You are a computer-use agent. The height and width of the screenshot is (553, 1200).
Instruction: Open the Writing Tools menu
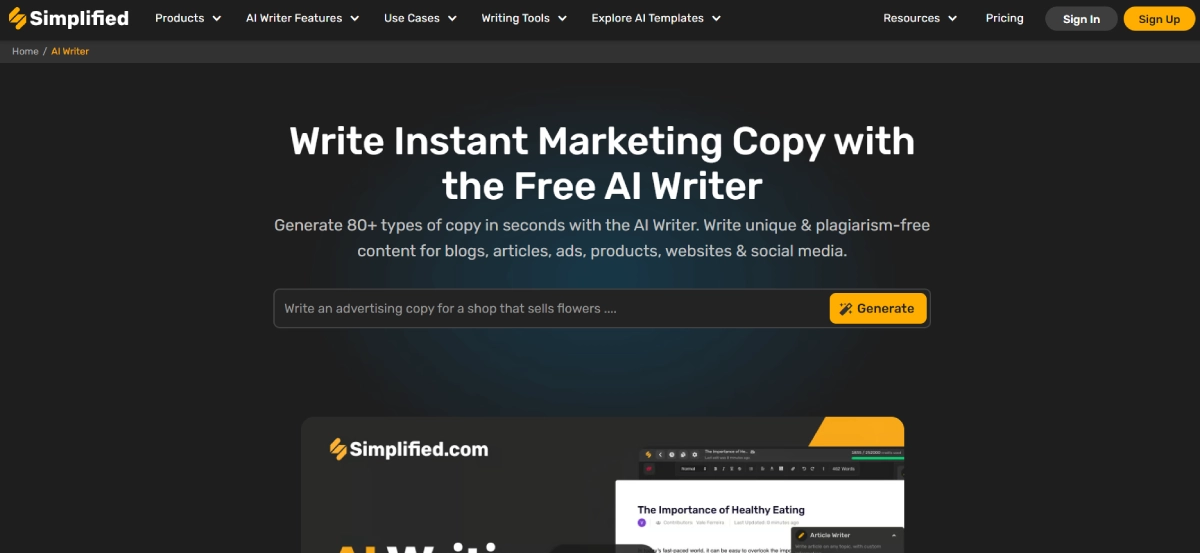click(524, 18)
